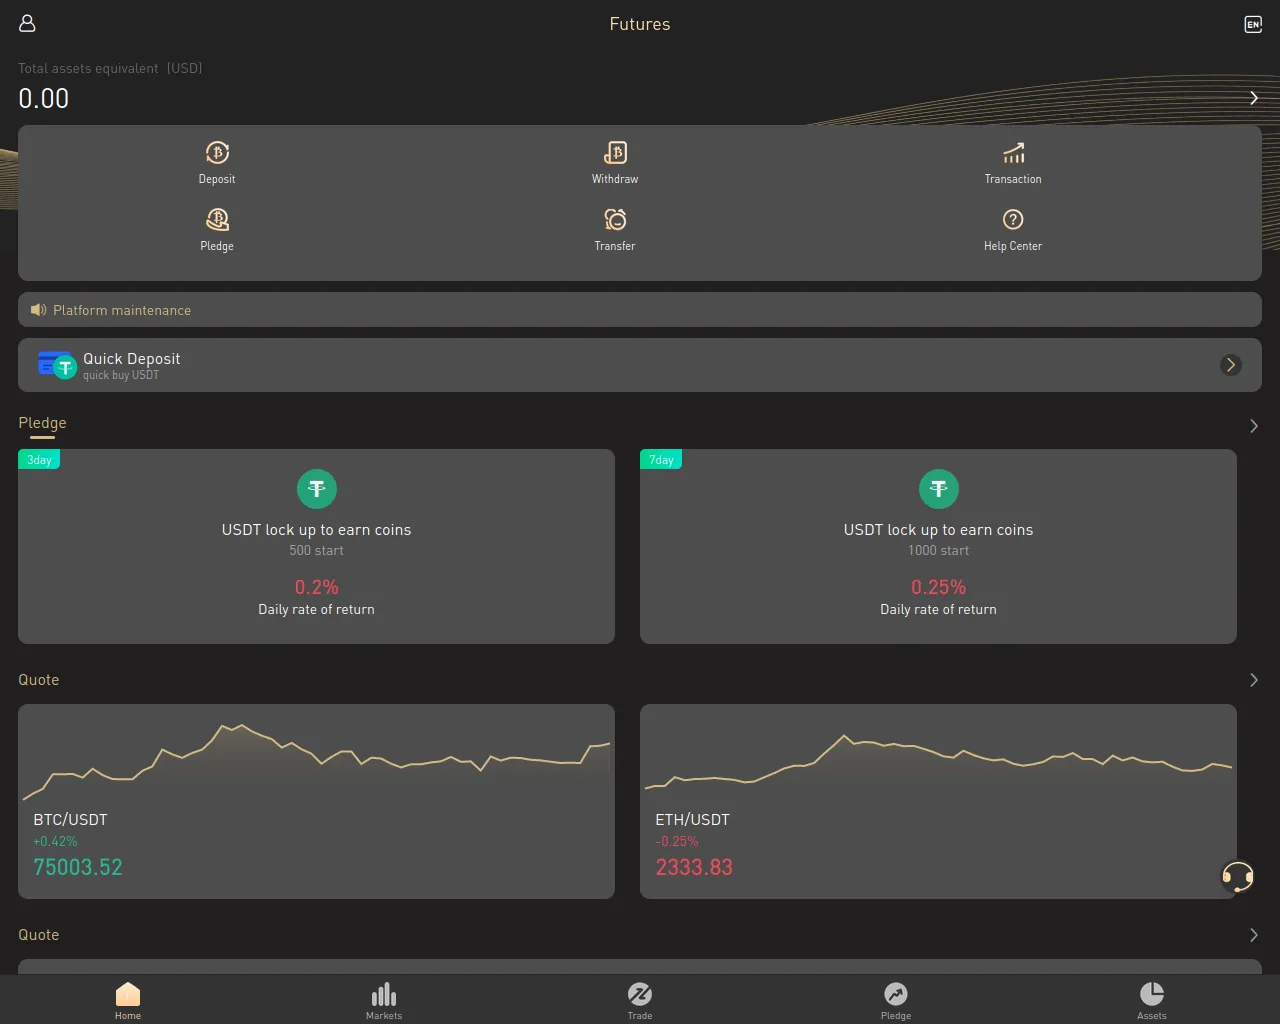
Task: Go to the Markets tab
Action: [384, 999]
